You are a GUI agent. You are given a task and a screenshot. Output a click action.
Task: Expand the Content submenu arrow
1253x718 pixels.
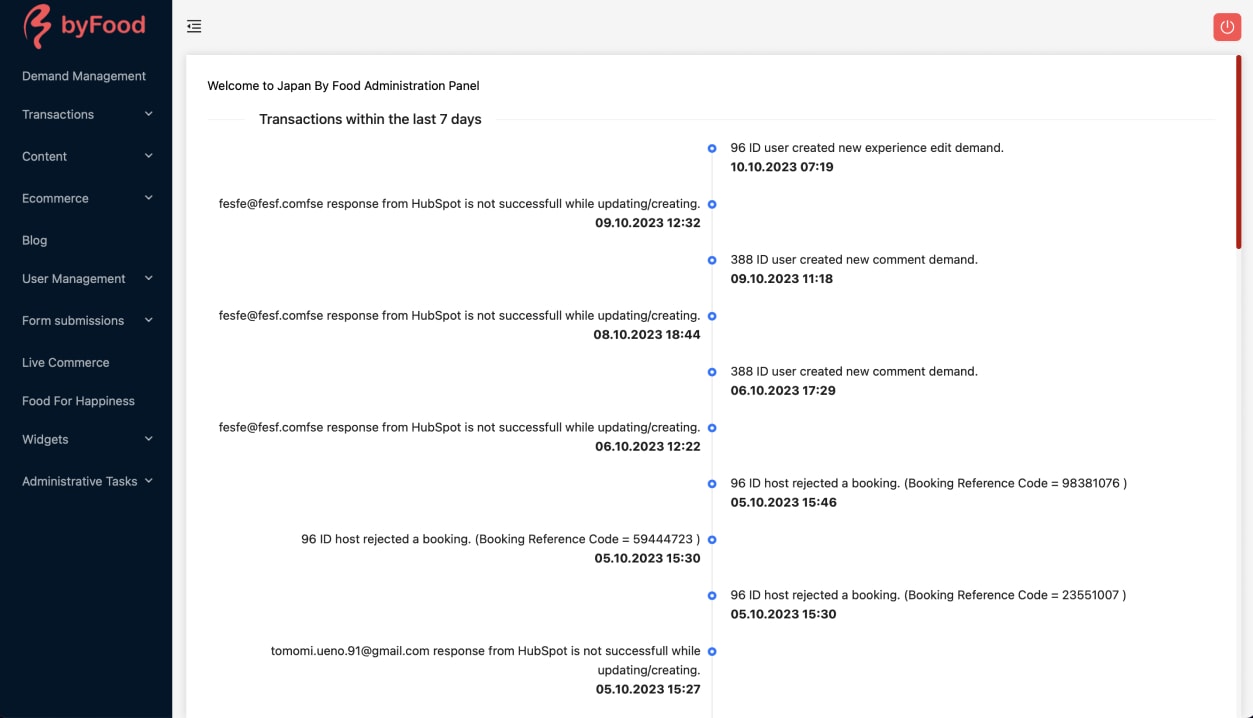click(x=149, y=156)
